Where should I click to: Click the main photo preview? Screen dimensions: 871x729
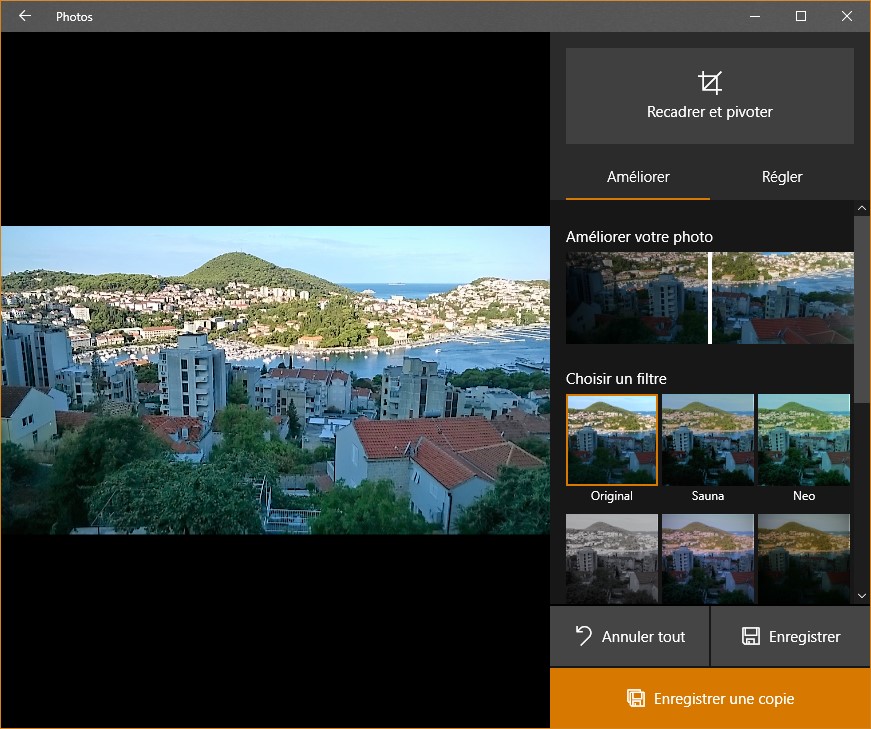[x=275, y=380]
